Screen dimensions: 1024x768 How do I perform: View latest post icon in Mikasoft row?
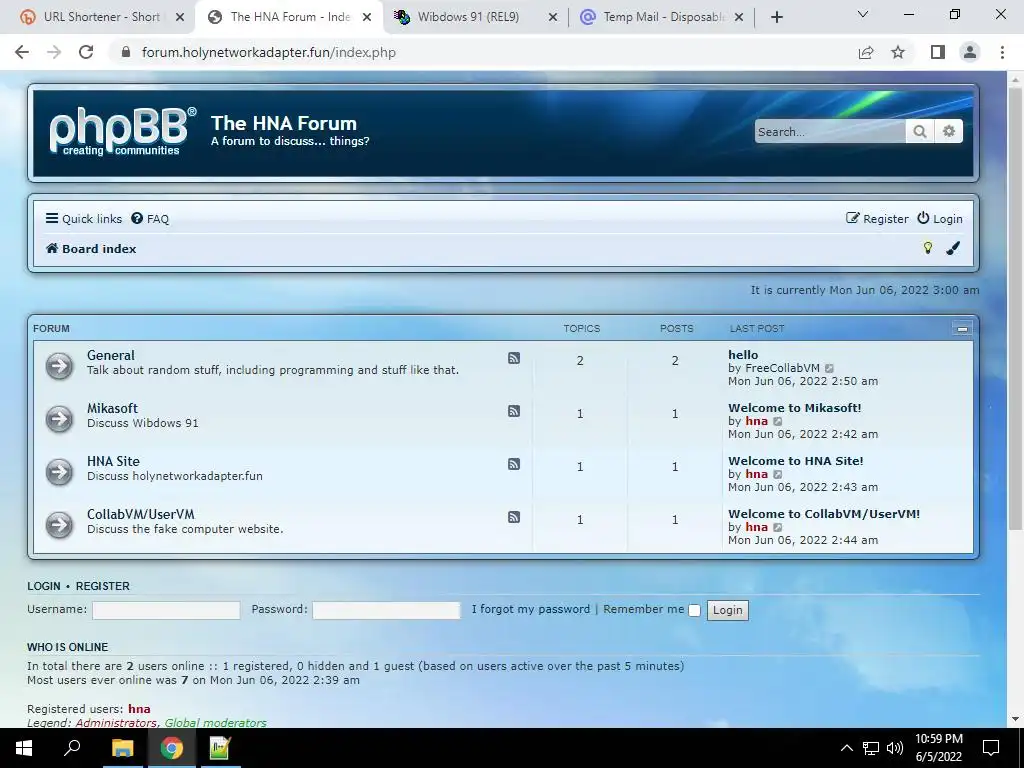click(x=778, y=421)
